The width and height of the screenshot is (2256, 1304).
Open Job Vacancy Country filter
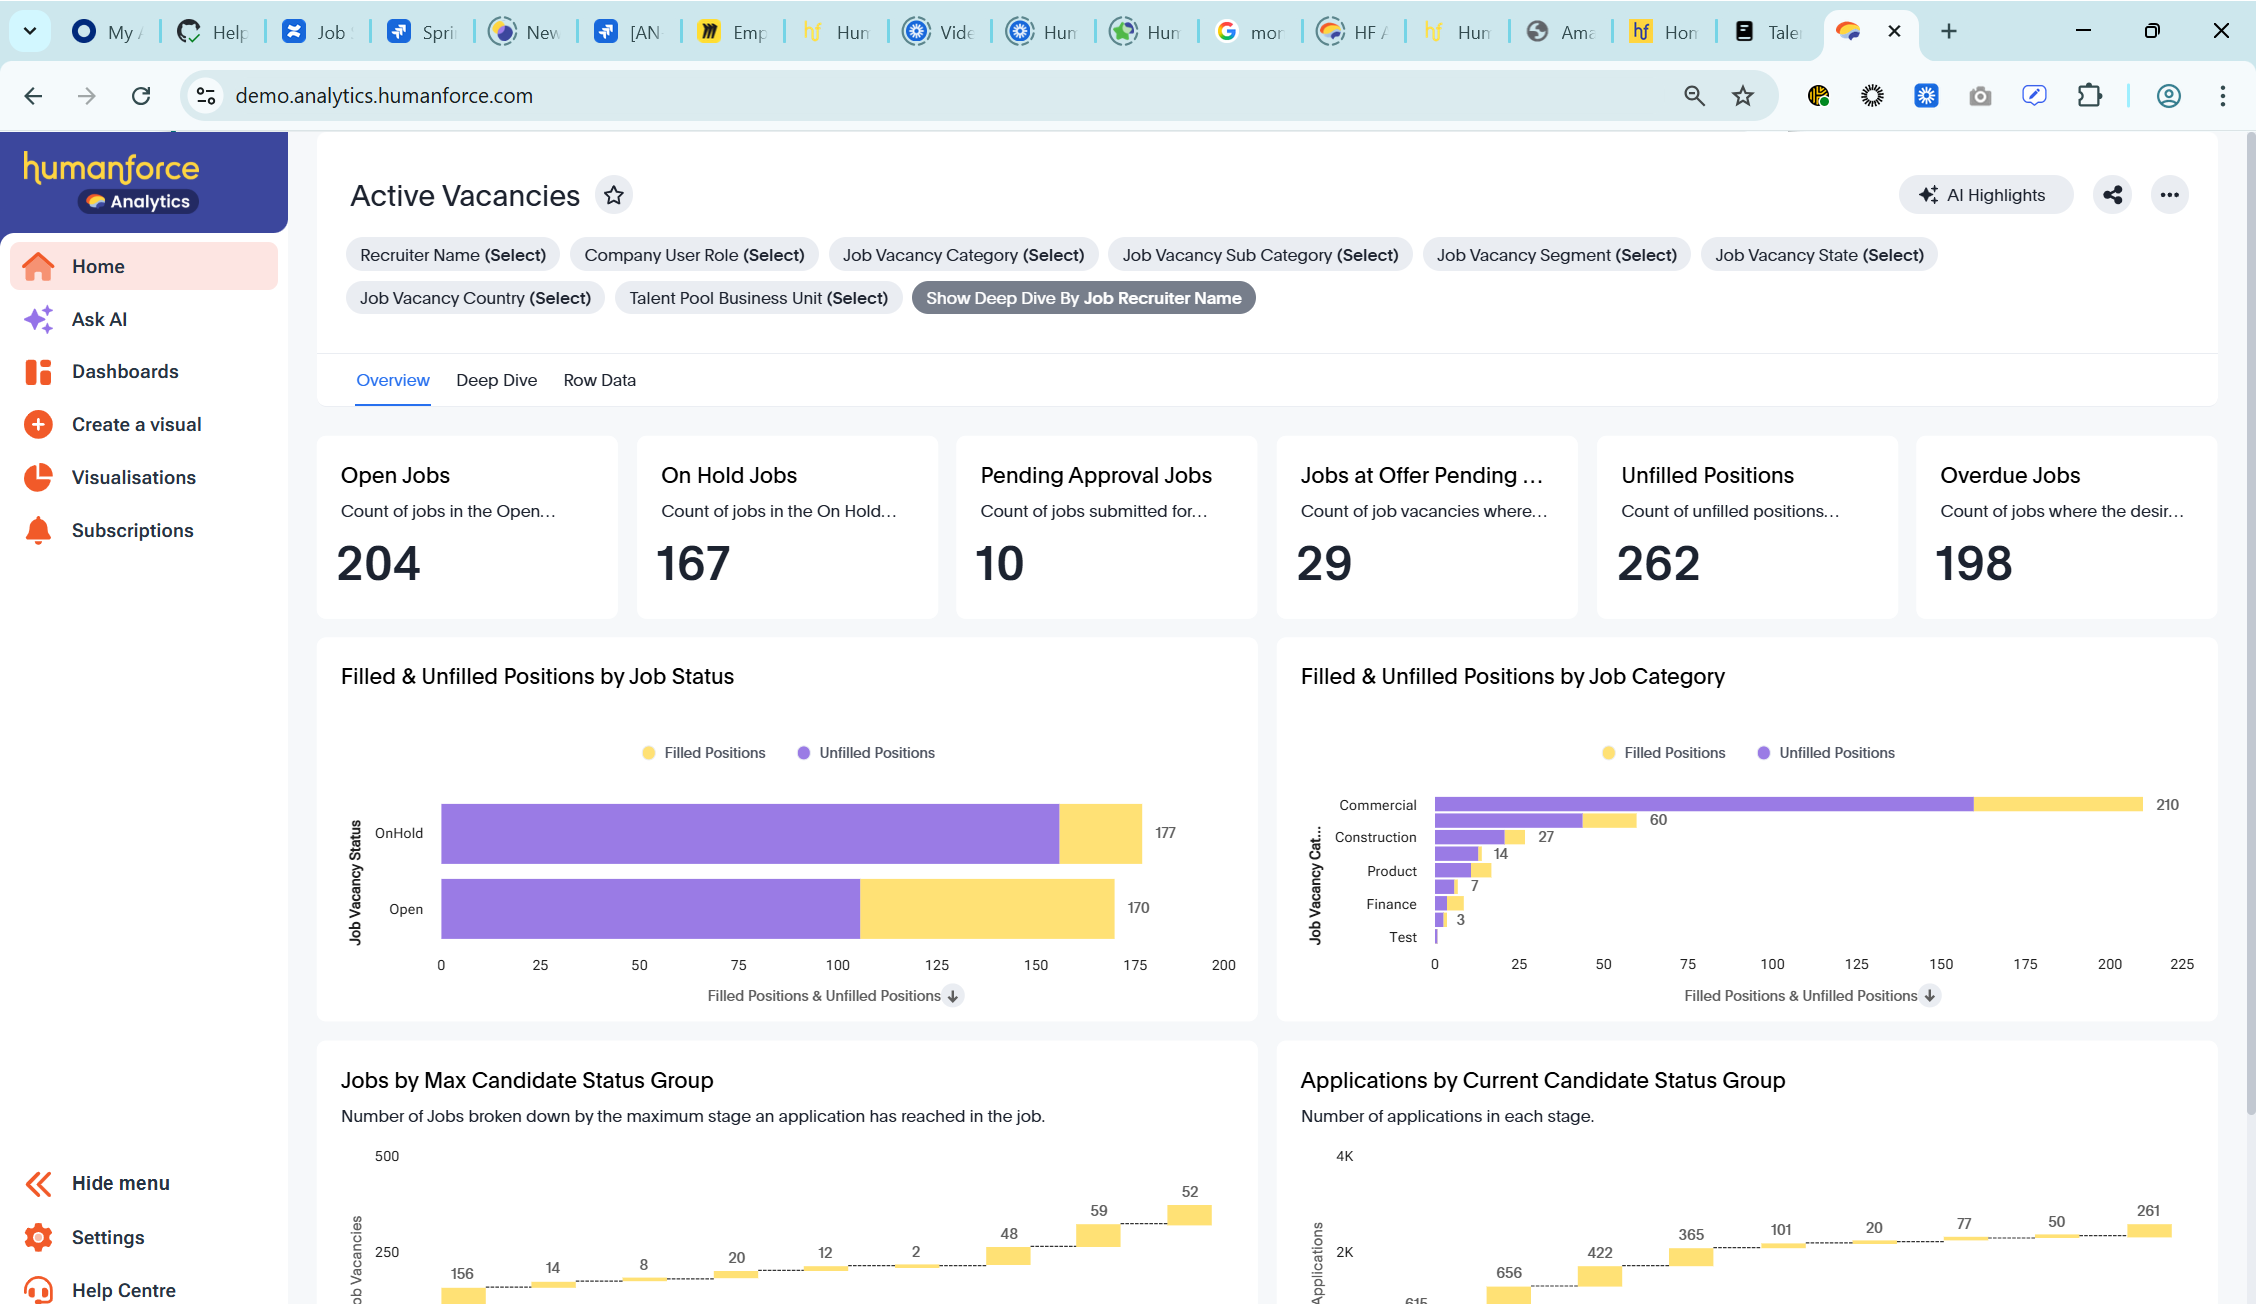click(475, 298)
